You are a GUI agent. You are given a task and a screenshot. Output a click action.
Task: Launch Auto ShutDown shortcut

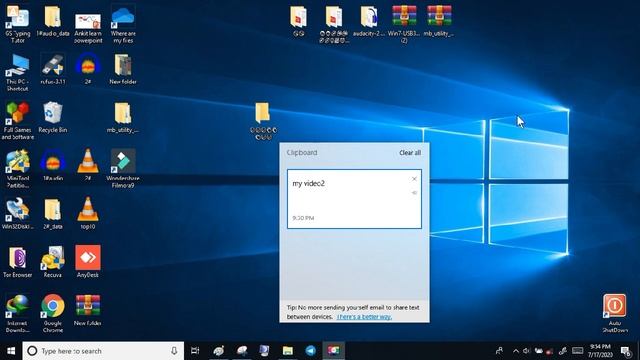615,313
